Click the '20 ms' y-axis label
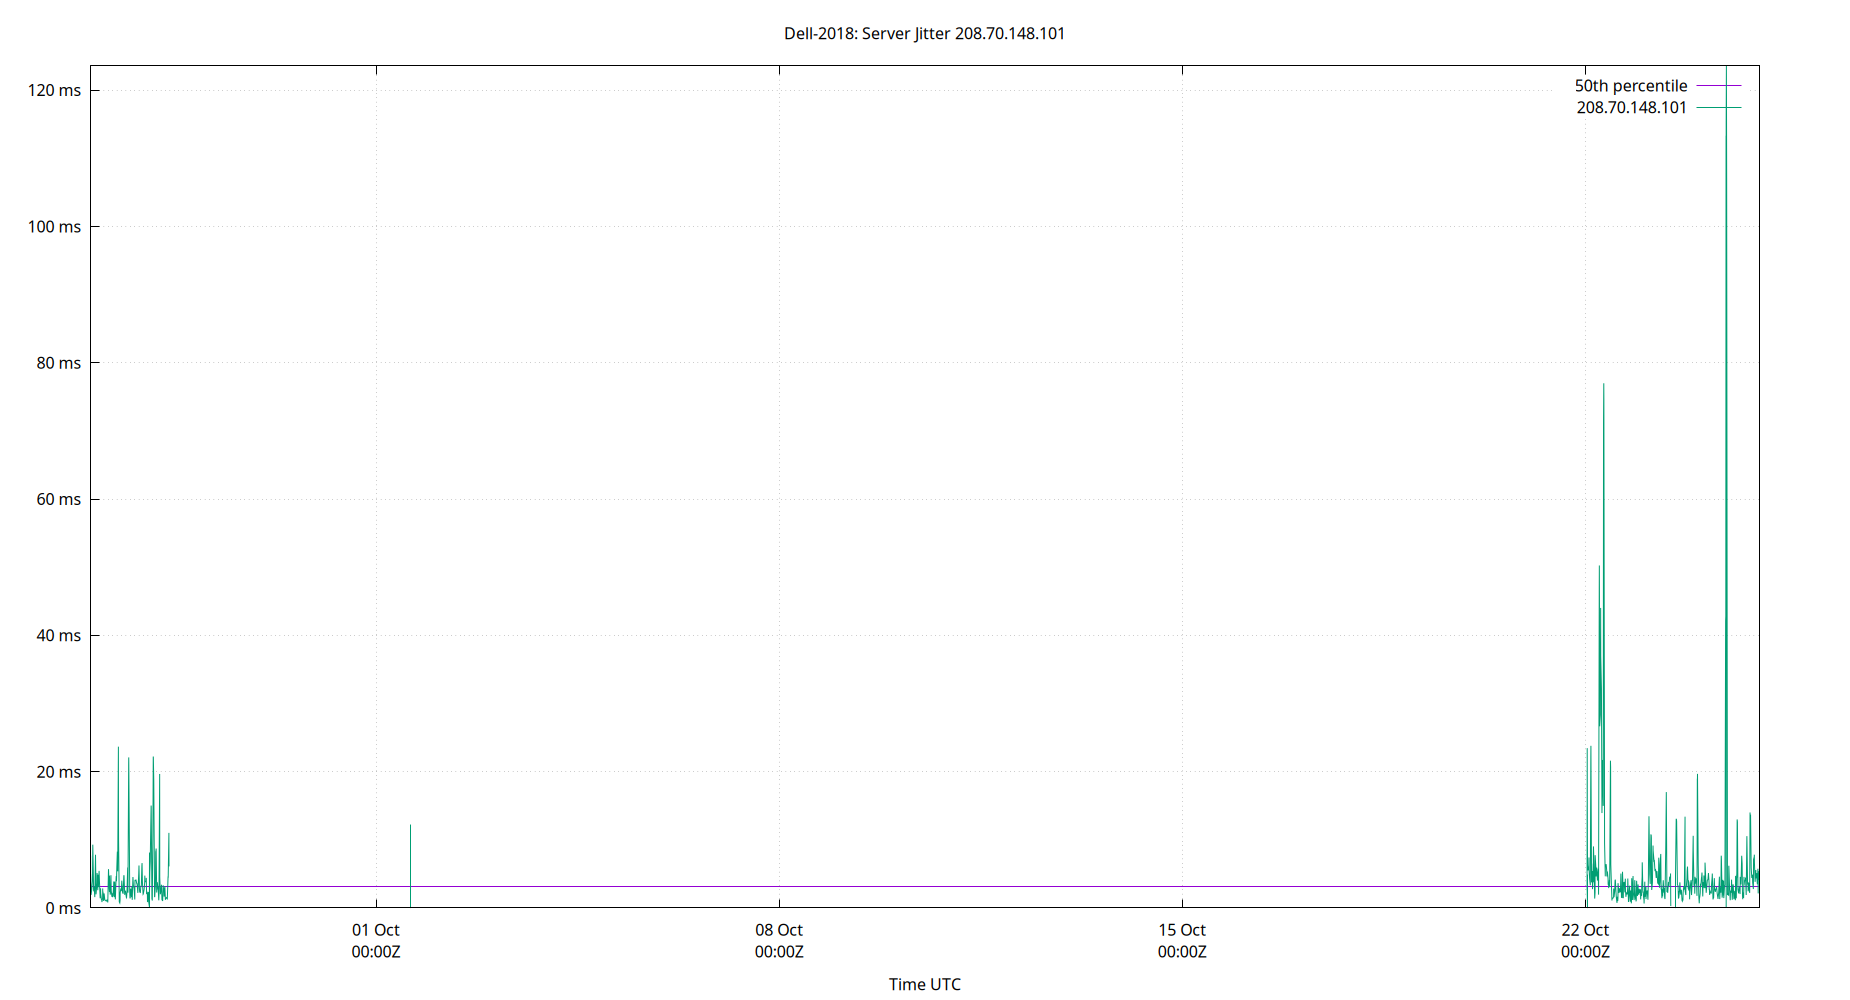The image size is (1850, 1000). (58, 771)
